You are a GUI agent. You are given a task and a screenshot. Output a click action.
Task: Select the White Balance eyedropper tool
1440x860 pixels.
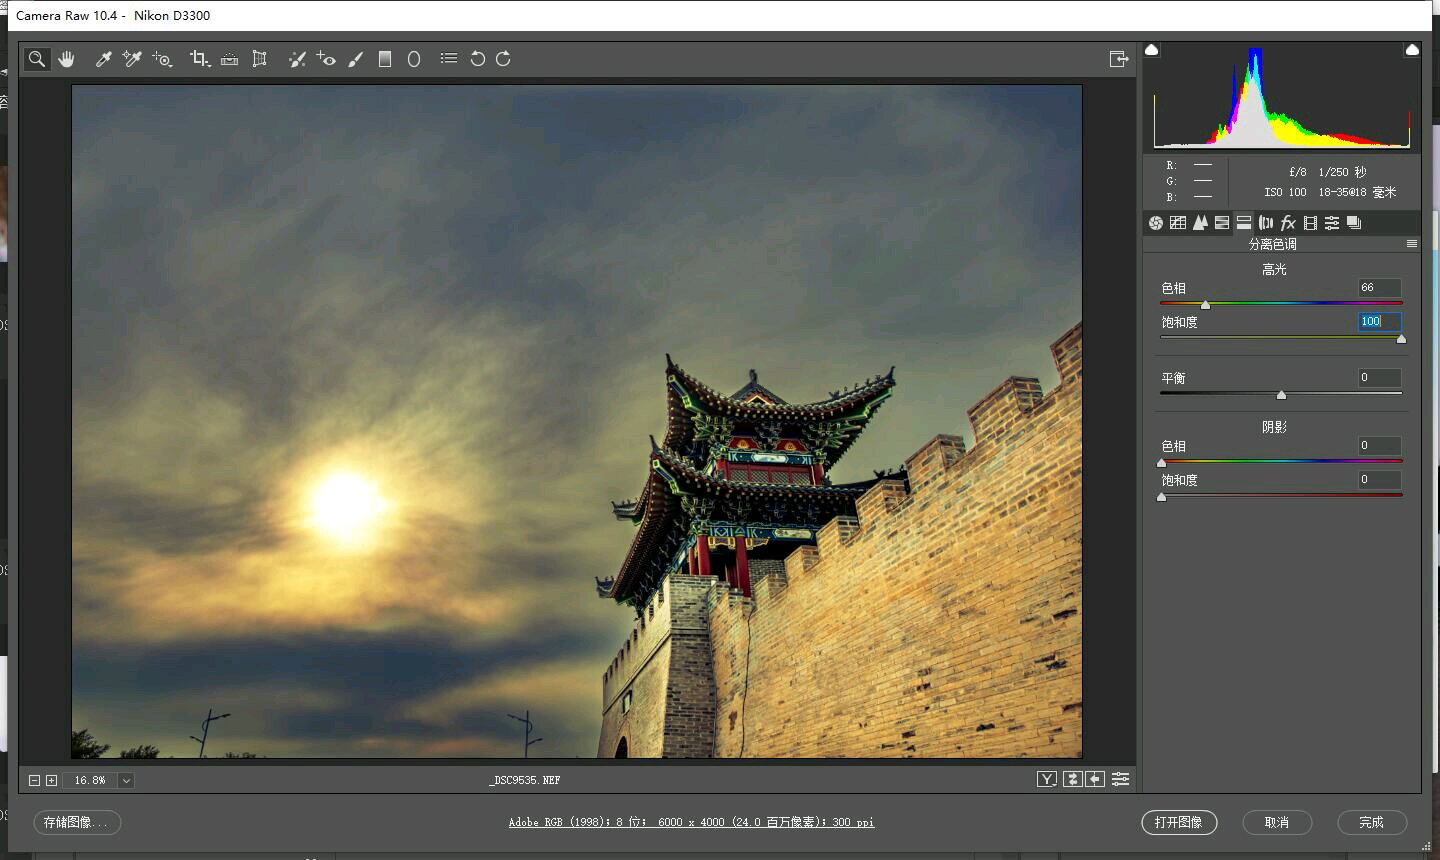(x=103, y=59)
